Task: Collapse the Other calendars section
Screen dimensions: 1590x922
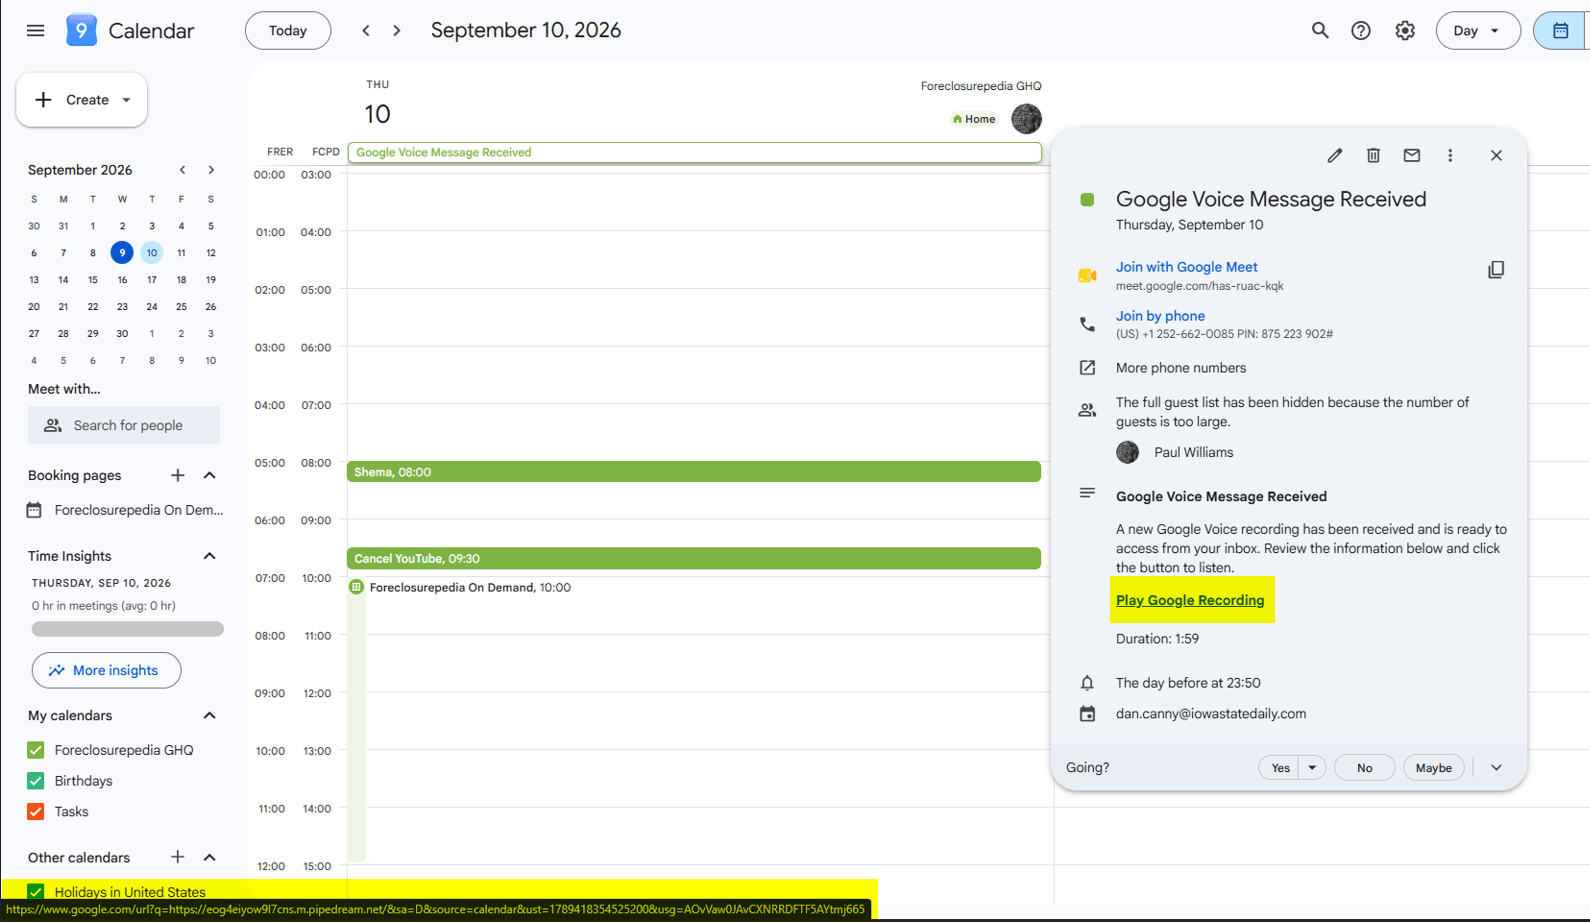Action: click(x=210, y=857)
